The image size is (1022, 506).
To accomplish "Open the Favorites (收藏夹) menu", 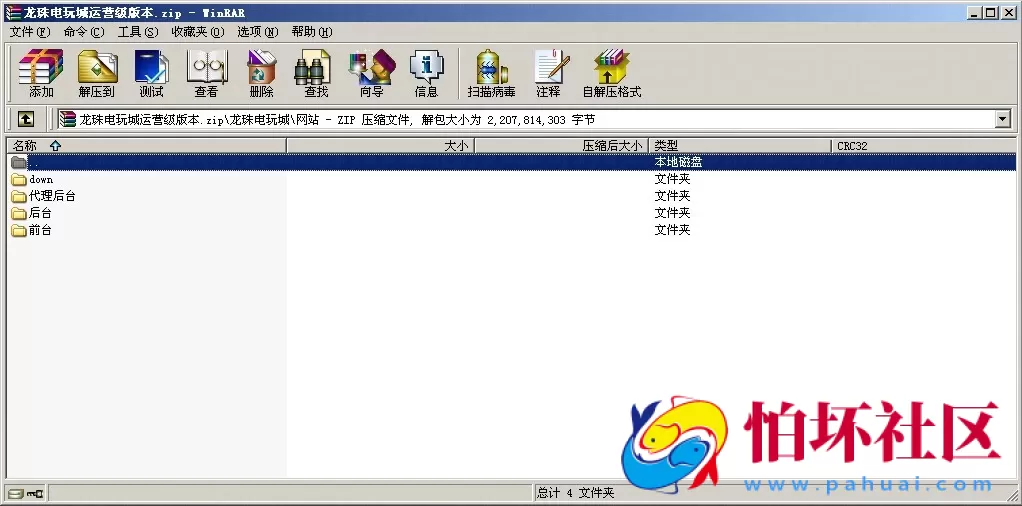I will (197, 32).
